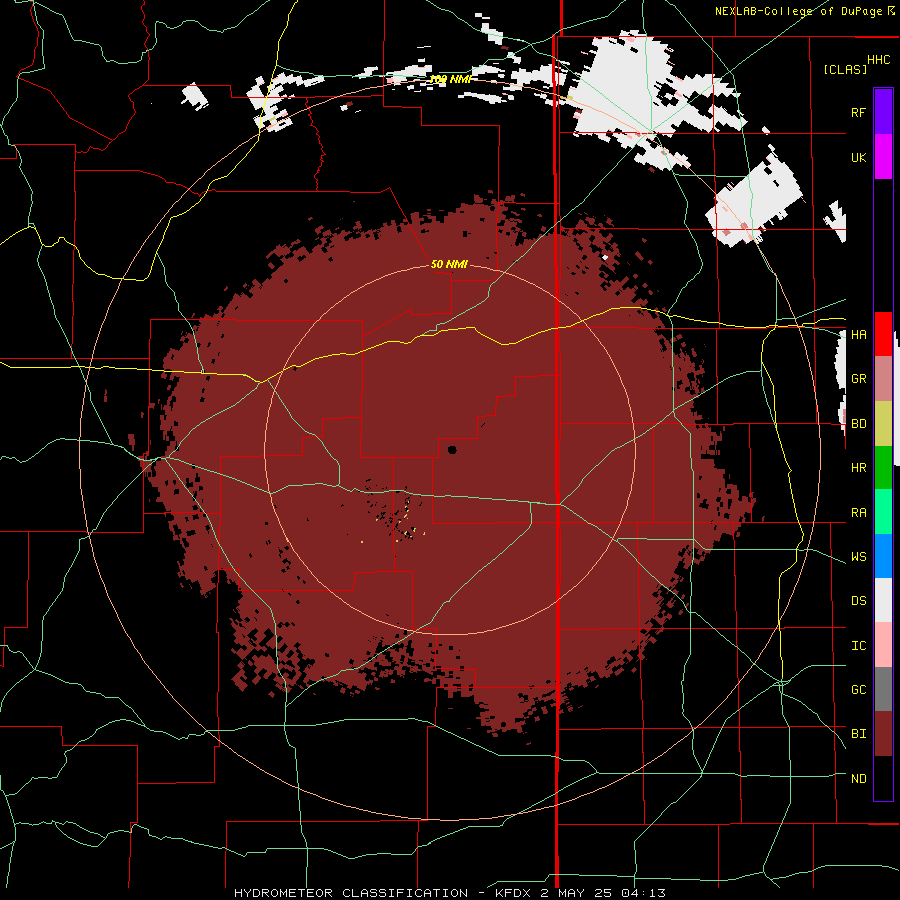This screenshot has width=900, height=900.
Task: Click the IC legend label
Action: click(858, 646)
